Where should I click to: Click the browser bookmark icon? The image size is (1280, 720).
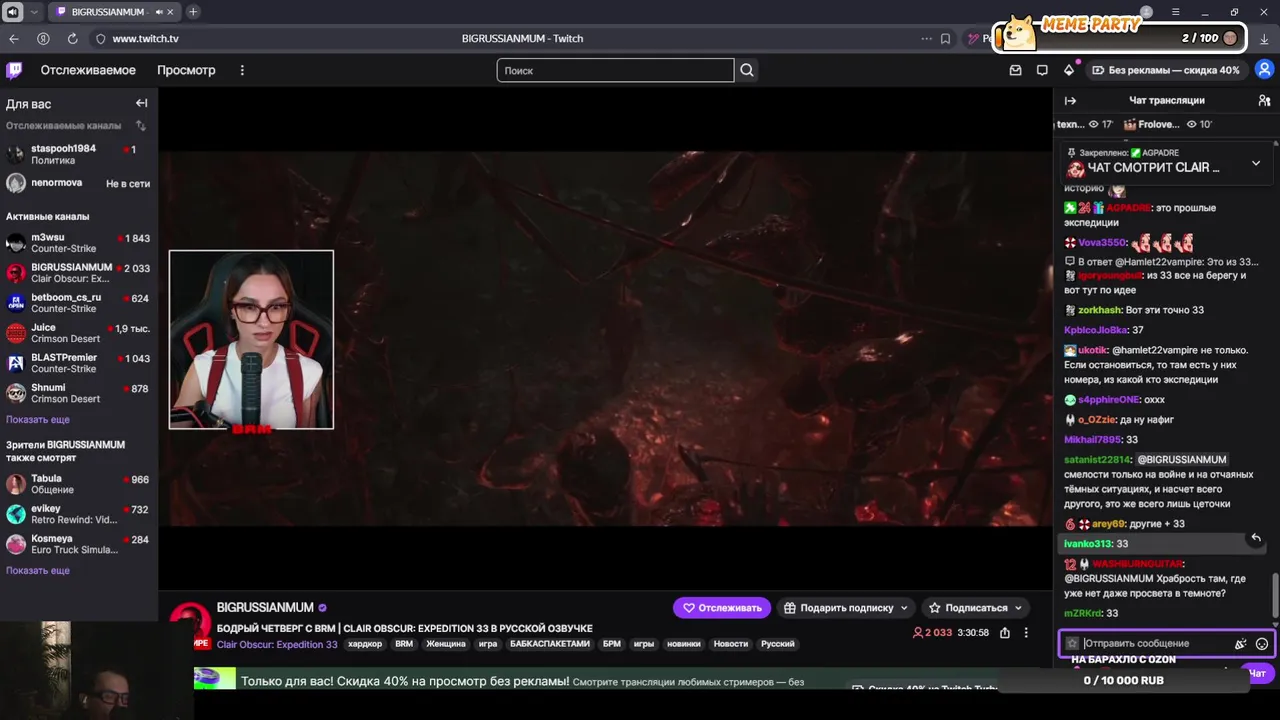pyautogui.click(x=945, y=38)
